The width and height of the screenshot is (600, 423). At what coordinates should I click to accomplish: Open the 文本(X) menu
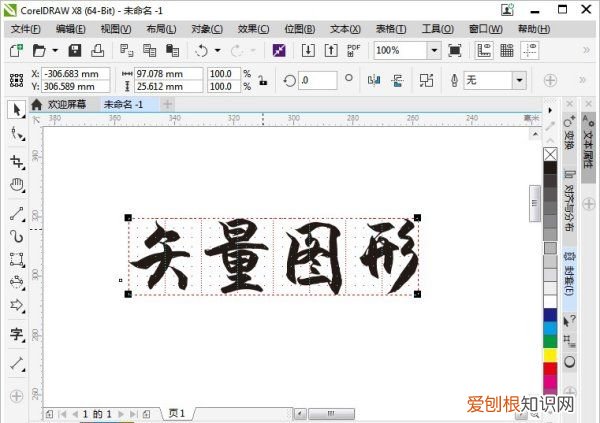click(345, 29)
